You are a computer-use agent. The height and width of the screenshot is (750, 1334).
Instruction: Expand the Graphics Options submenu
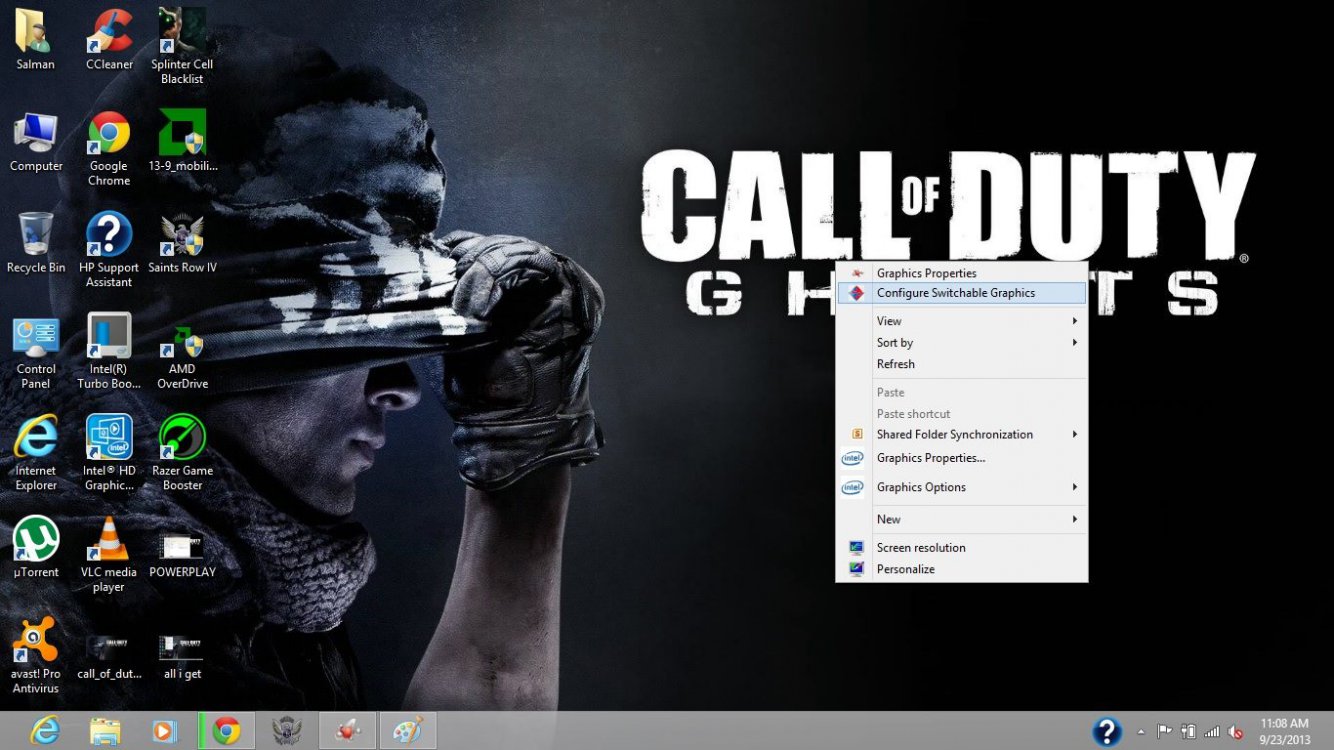[x=962, y=487]
